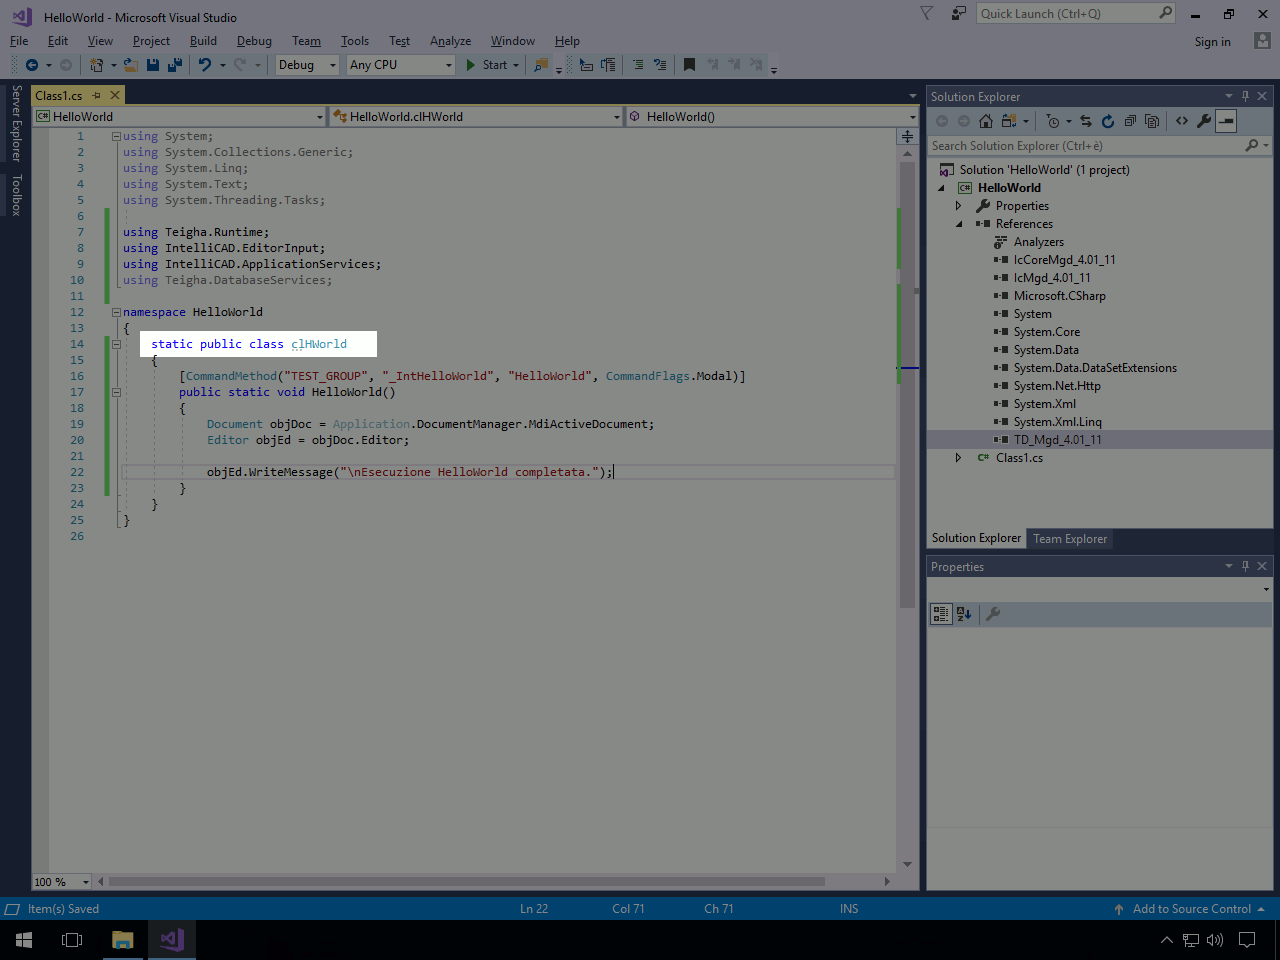Toggle a bookmark with the bookmark icon
This screenshot has height=960, width=1280.
point(689,65)
